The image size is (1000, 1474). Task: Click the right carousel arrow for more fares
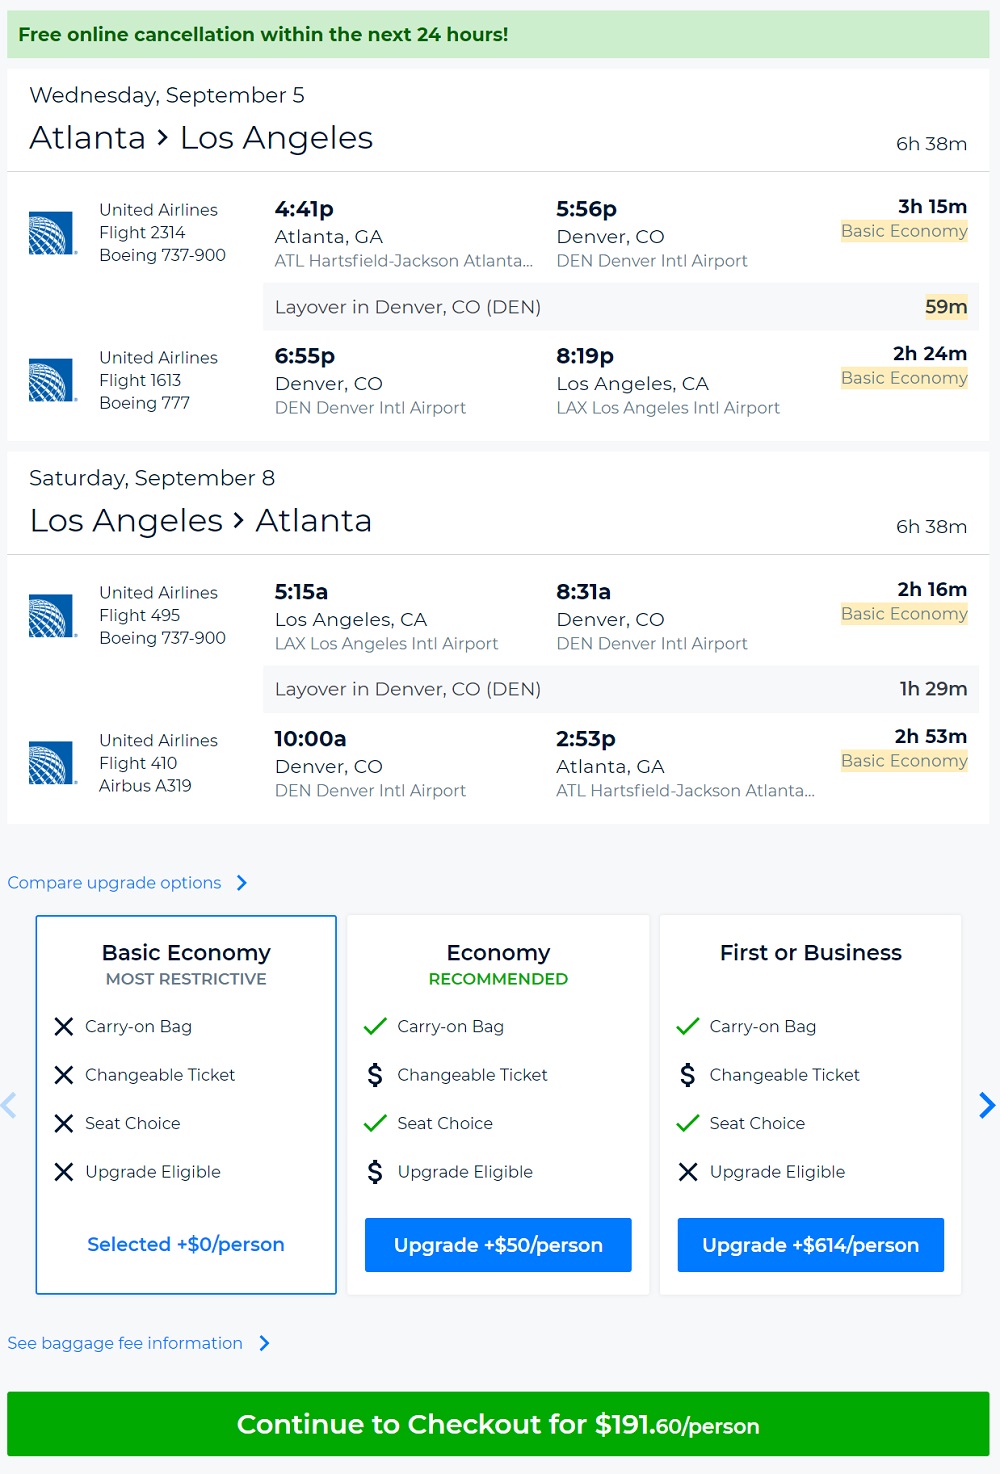[x=986, y=1105]
